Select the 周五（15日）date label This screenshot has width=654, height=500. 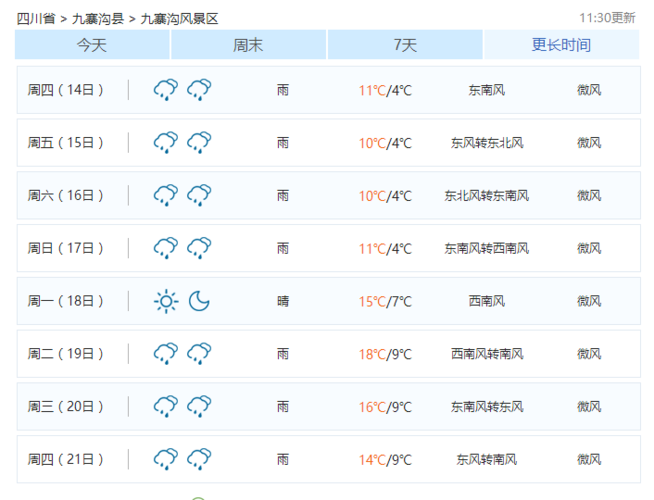[x=65, y=143]
